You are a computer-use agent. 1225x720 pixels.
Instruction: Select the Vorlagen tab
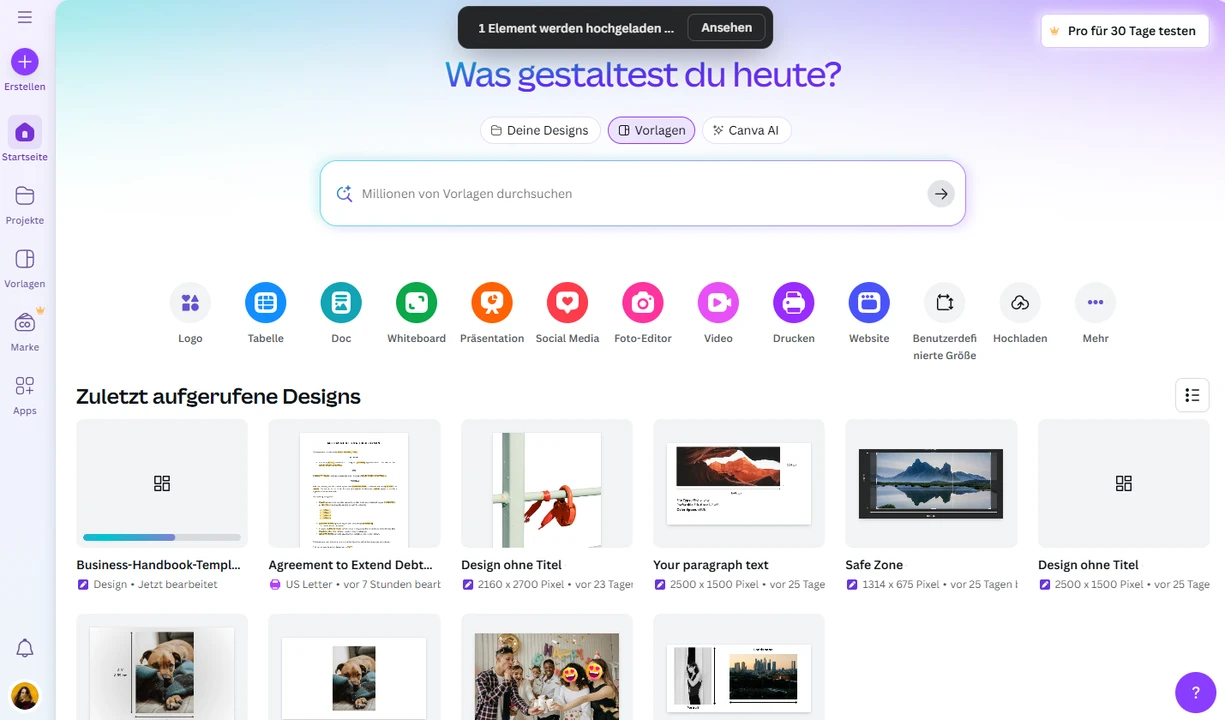click(x=651, y=130)
